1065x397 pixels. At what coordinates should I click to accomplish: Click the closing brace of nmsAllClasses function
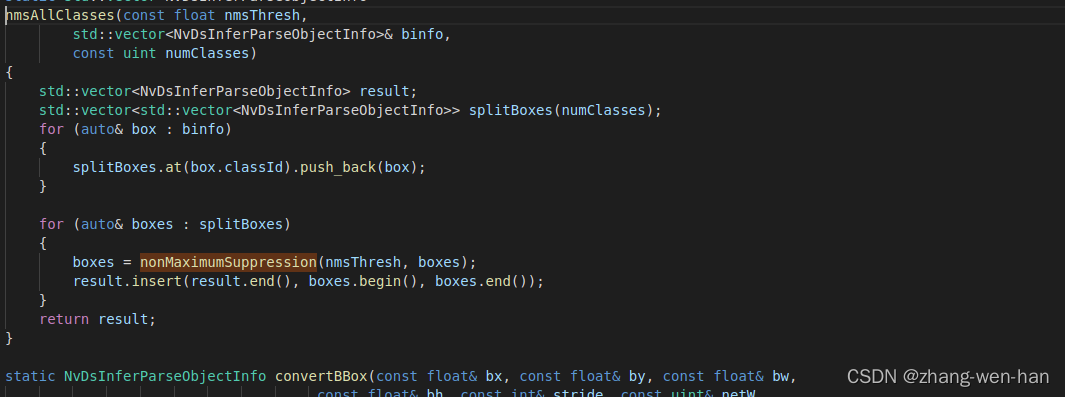(x=9, y=338)
